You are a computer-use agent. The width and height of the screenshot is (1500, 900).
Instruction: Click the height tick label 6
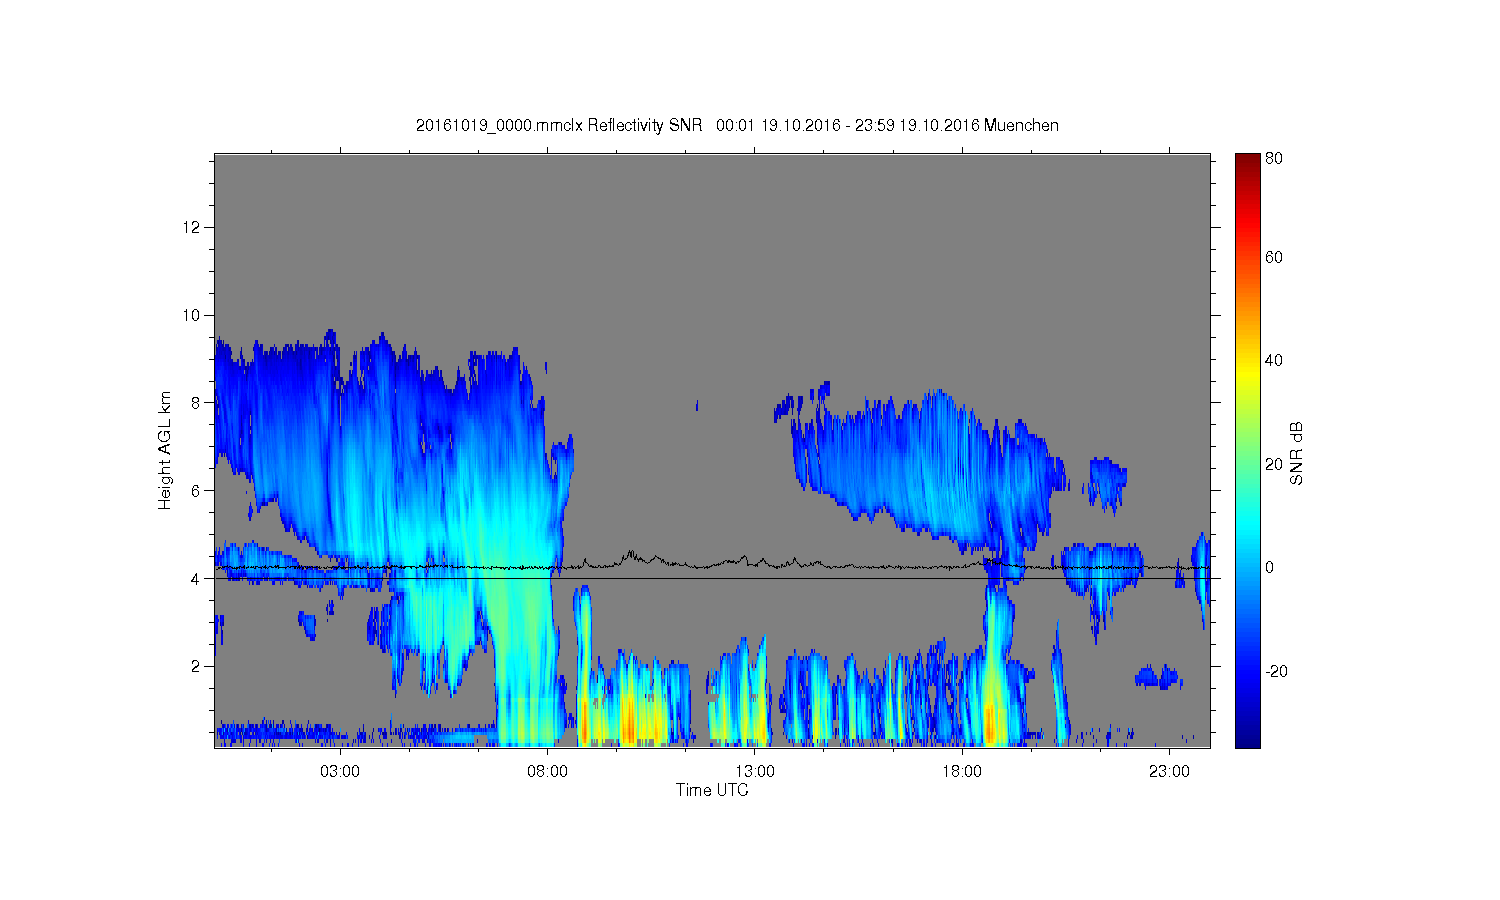(x=197, y=491)
